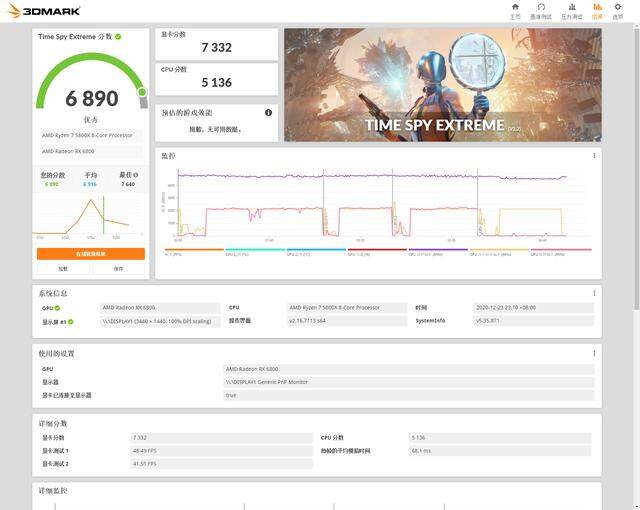The height and width of the screenshot is (510, 640).
Task: Click the AMD Ryzen 7 5800X field under the gauge
Action: point(91,135)
